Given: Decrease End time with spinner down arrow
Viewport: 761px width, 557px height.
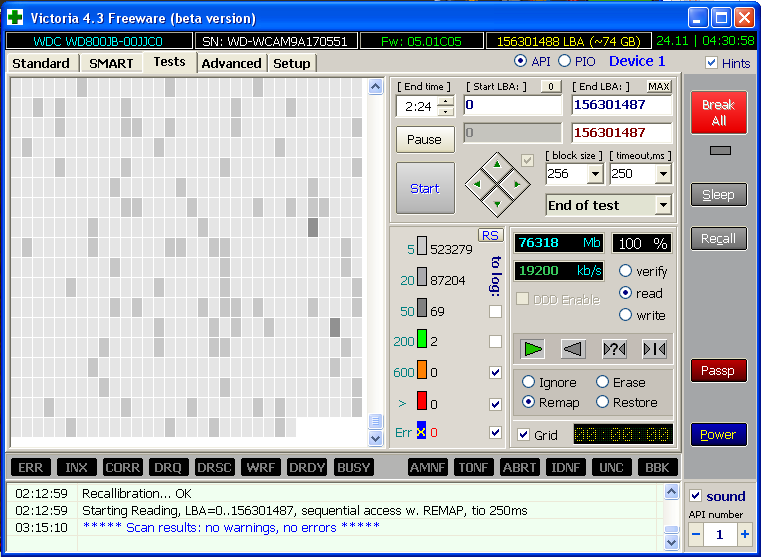Looking at the screenshot, I should tap(446, 111).
